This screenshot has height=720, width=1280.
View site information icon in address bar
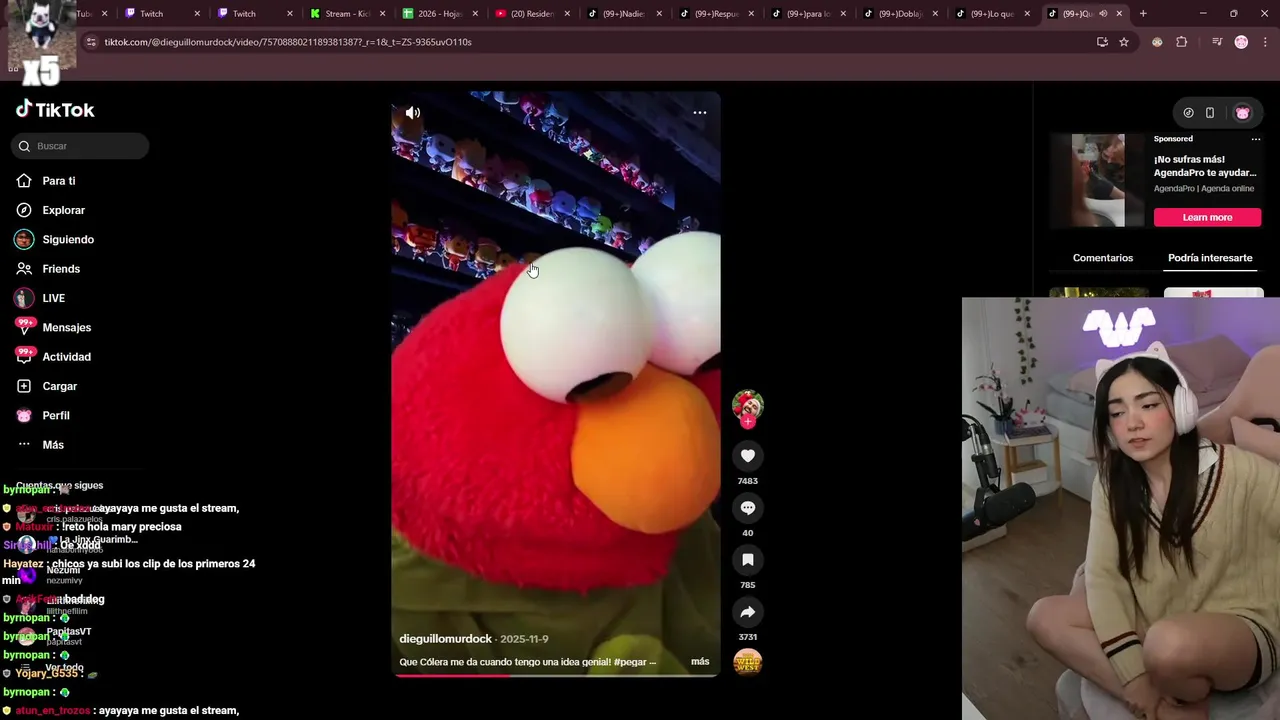coord(91,42)
